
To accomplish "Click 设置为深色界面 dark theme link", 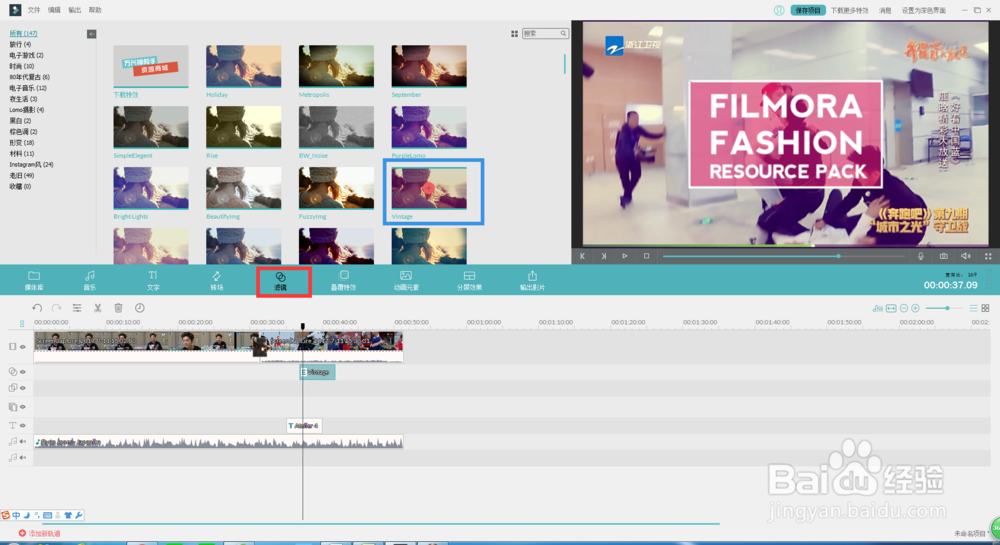I will pyautogui.click(x=923, y=10).
